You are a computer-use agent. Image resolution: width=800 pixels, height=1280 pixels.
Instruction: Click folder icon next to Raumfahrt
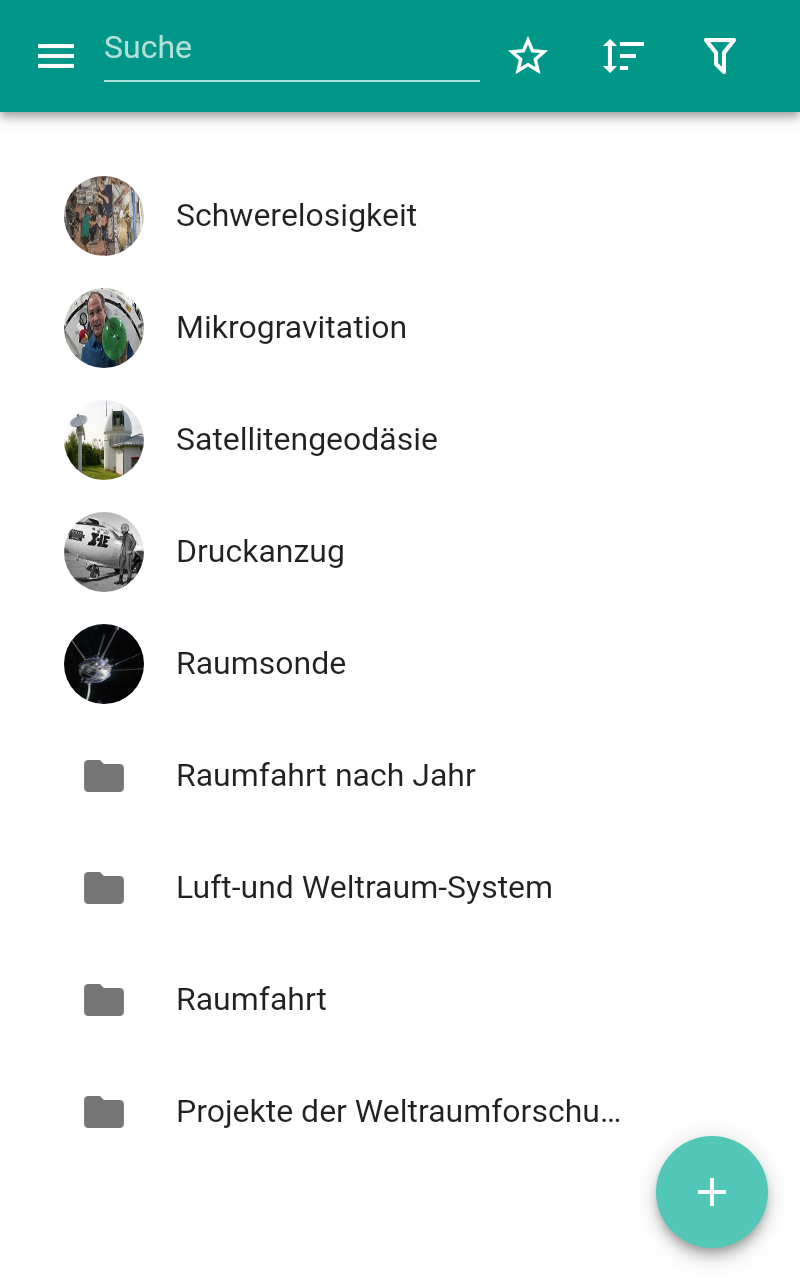(x=104, y=1000)
